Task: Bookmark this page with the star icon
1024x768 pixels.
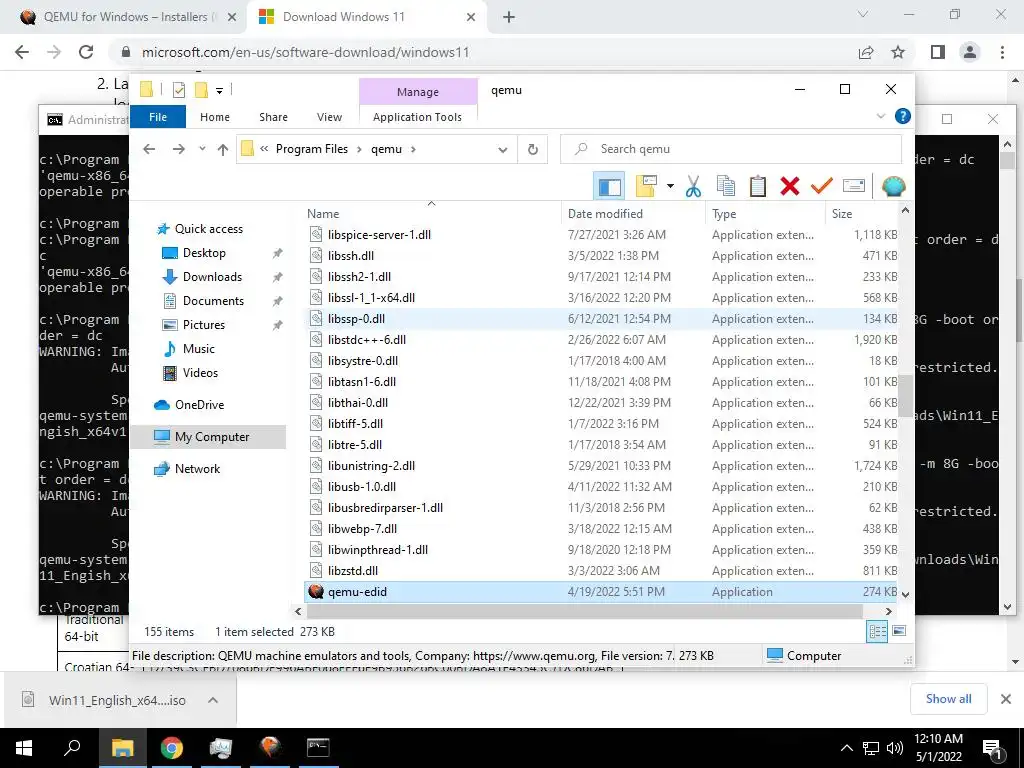Action: [x=898, y=52]
